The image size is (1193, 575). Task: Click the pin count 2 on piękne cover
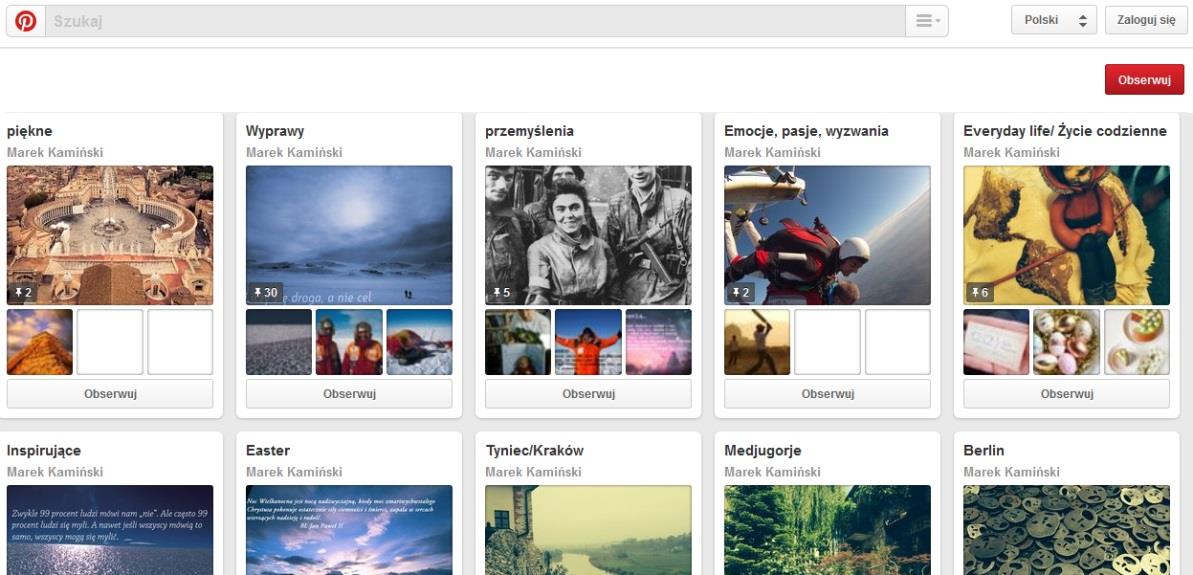pyautogui.click(x=23, y=293)
